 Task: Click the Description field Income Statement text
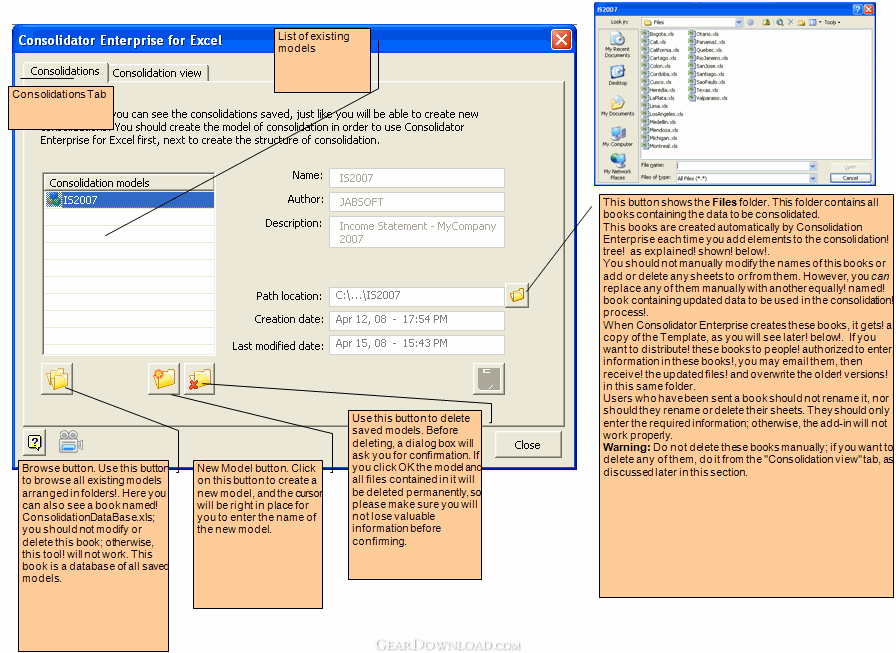tap(417, 232)
